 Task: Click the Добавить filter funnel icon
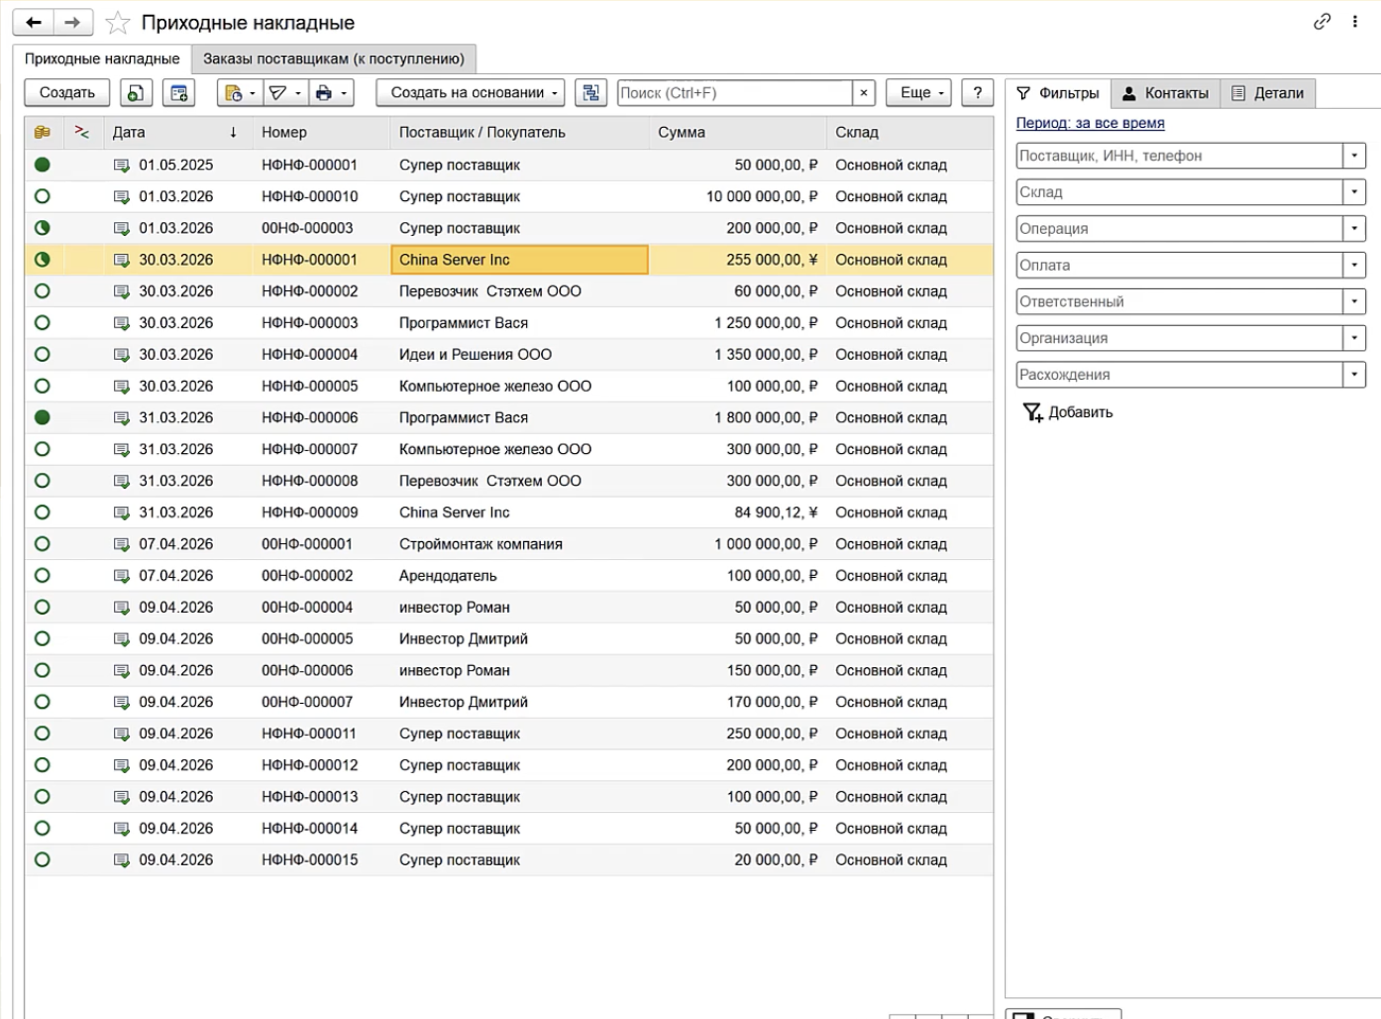1032,412
